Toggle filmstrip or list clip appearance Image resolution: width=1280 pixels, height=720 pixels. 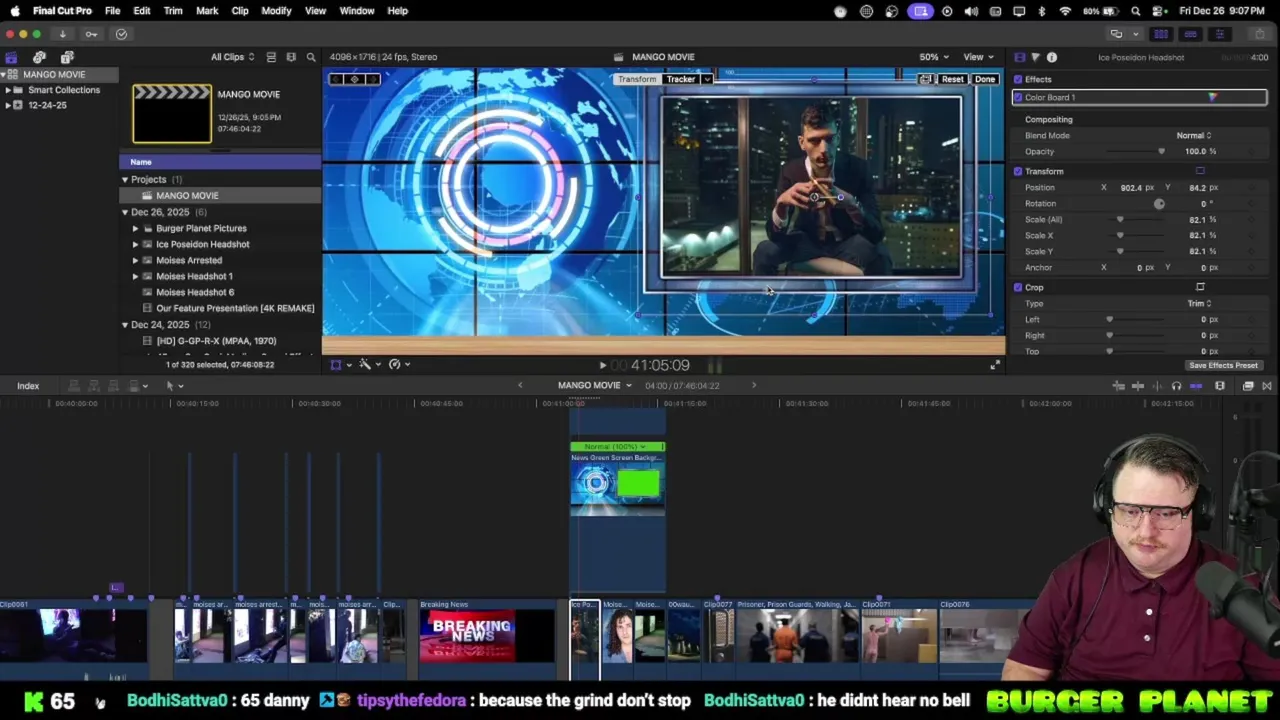pos(271,57)
